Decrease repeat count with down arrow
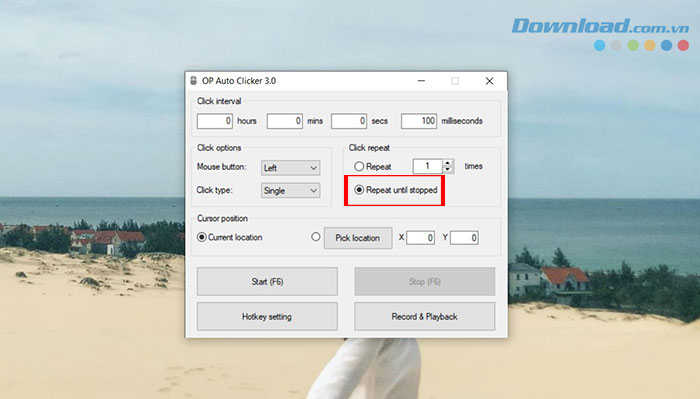The height and width of the screenshot is (399, 700). pyautogui.click(x=448, y=170)
